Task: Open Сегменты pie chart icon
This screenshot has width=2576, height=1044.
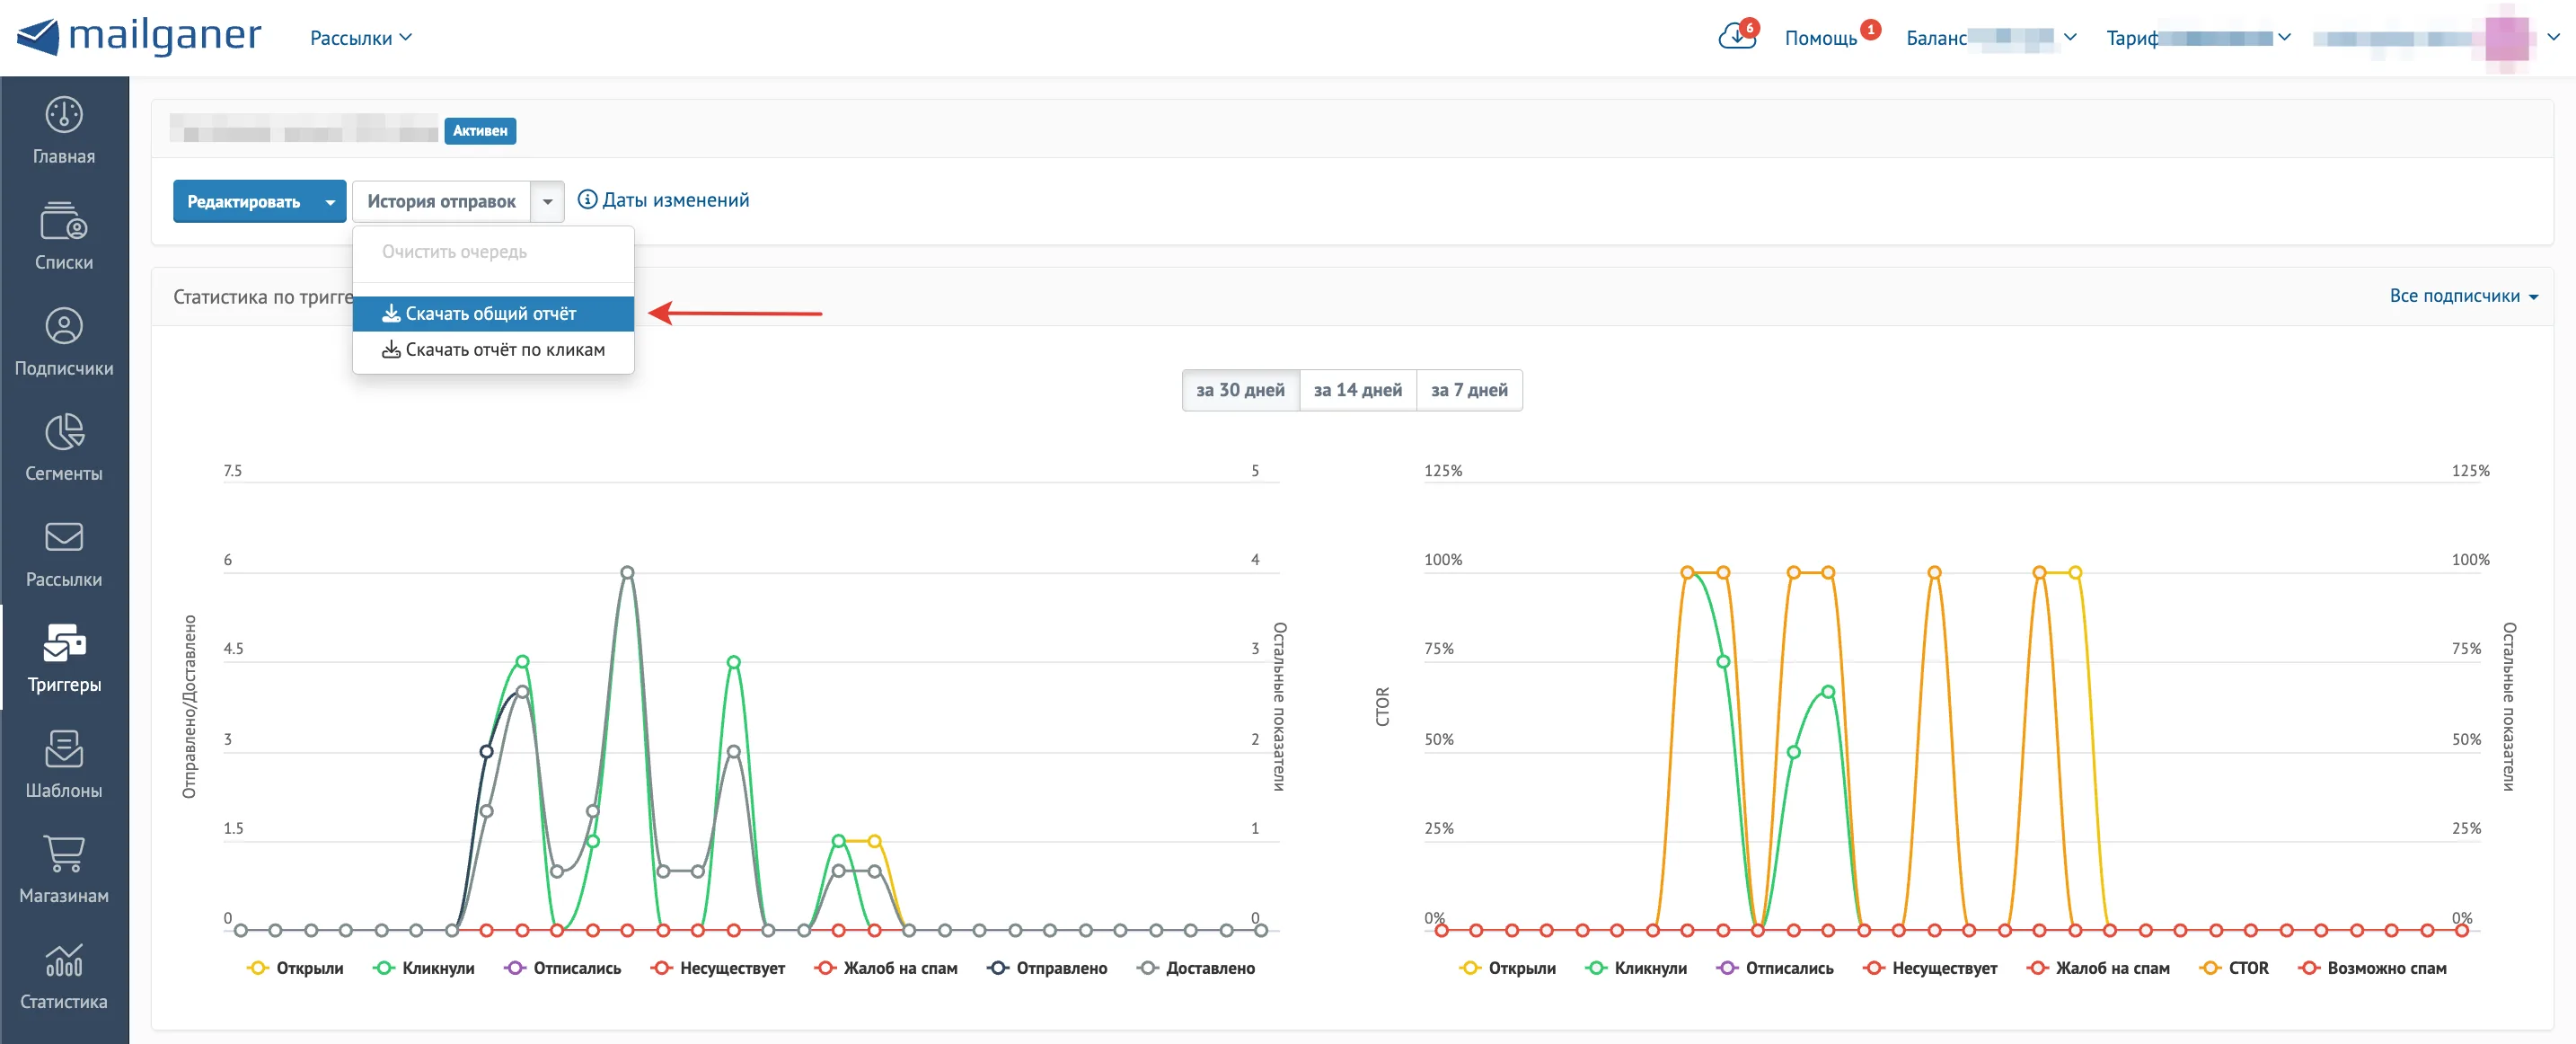Action: (64, 433)
